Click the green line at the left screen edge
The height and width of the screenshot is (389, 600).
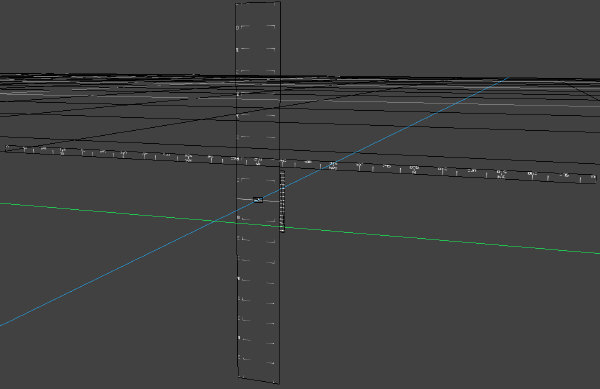[x=2, y=203]
